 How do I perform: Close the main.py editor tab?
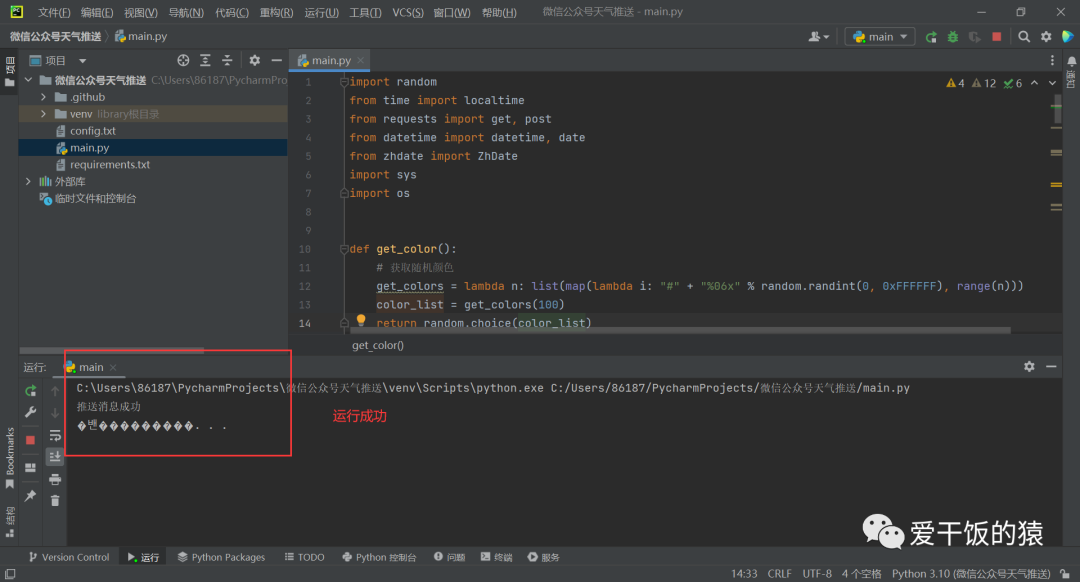tap(360, 61)
